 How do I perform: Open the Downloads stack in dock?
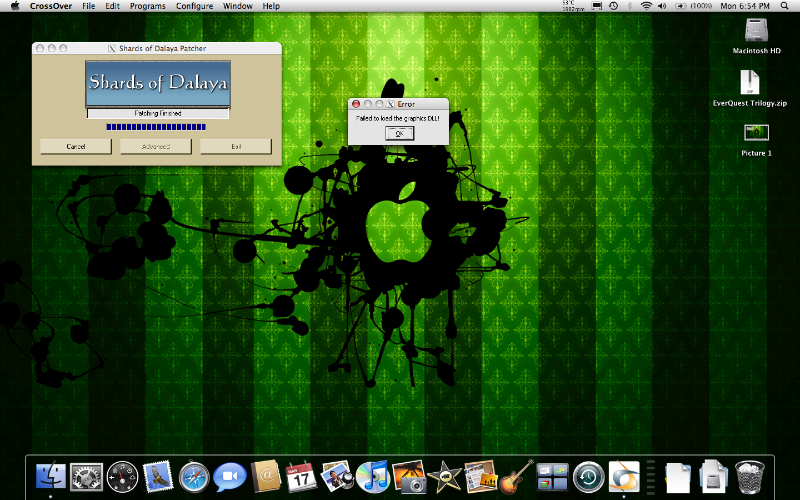[x=713, y=477]
